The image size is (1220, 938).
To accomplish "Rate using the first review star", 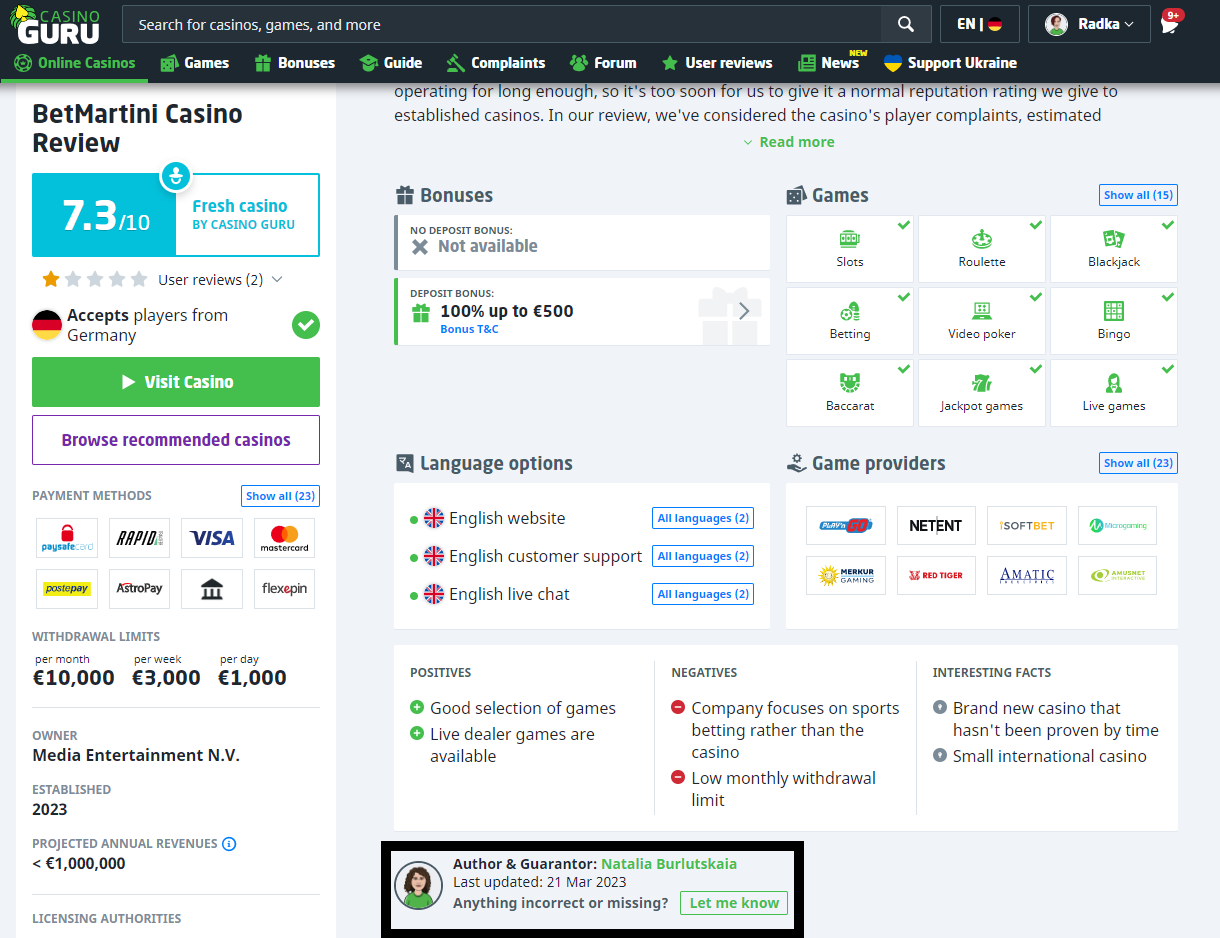I will (x=50, y=279).
